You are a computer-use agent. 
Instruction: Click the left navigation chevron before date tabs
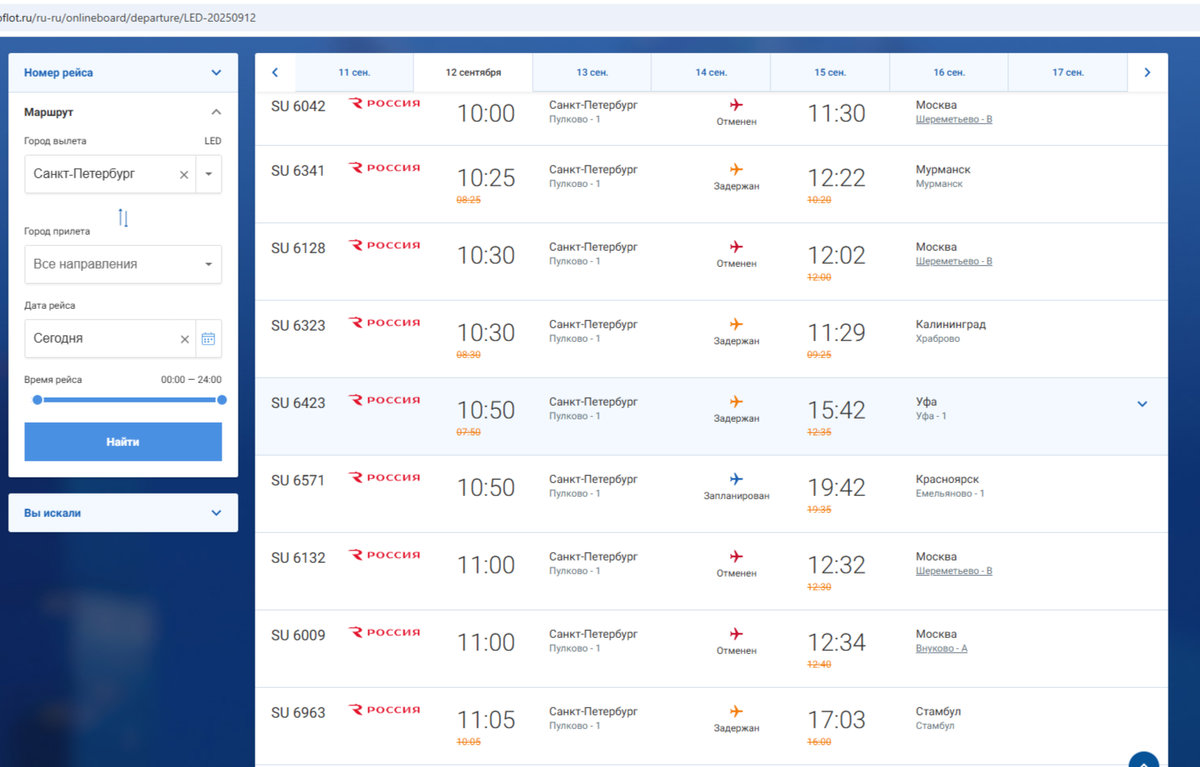(x=275, y=72)
